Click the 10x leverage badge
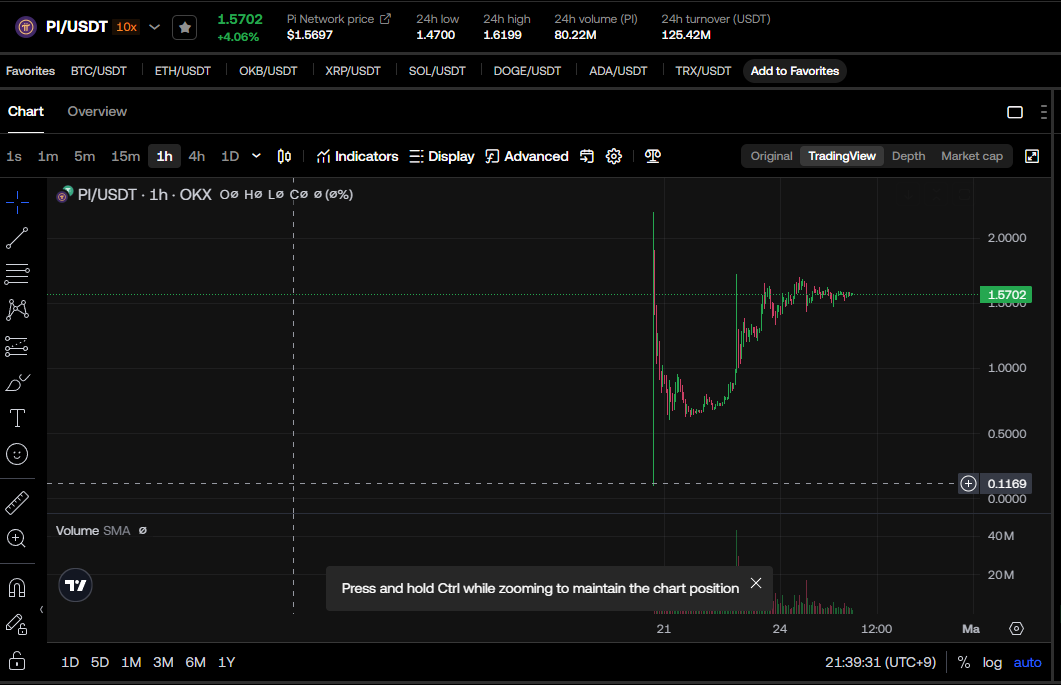This screenshot has height=685, width=1061. pyautogui.click(x=127, y=27)
